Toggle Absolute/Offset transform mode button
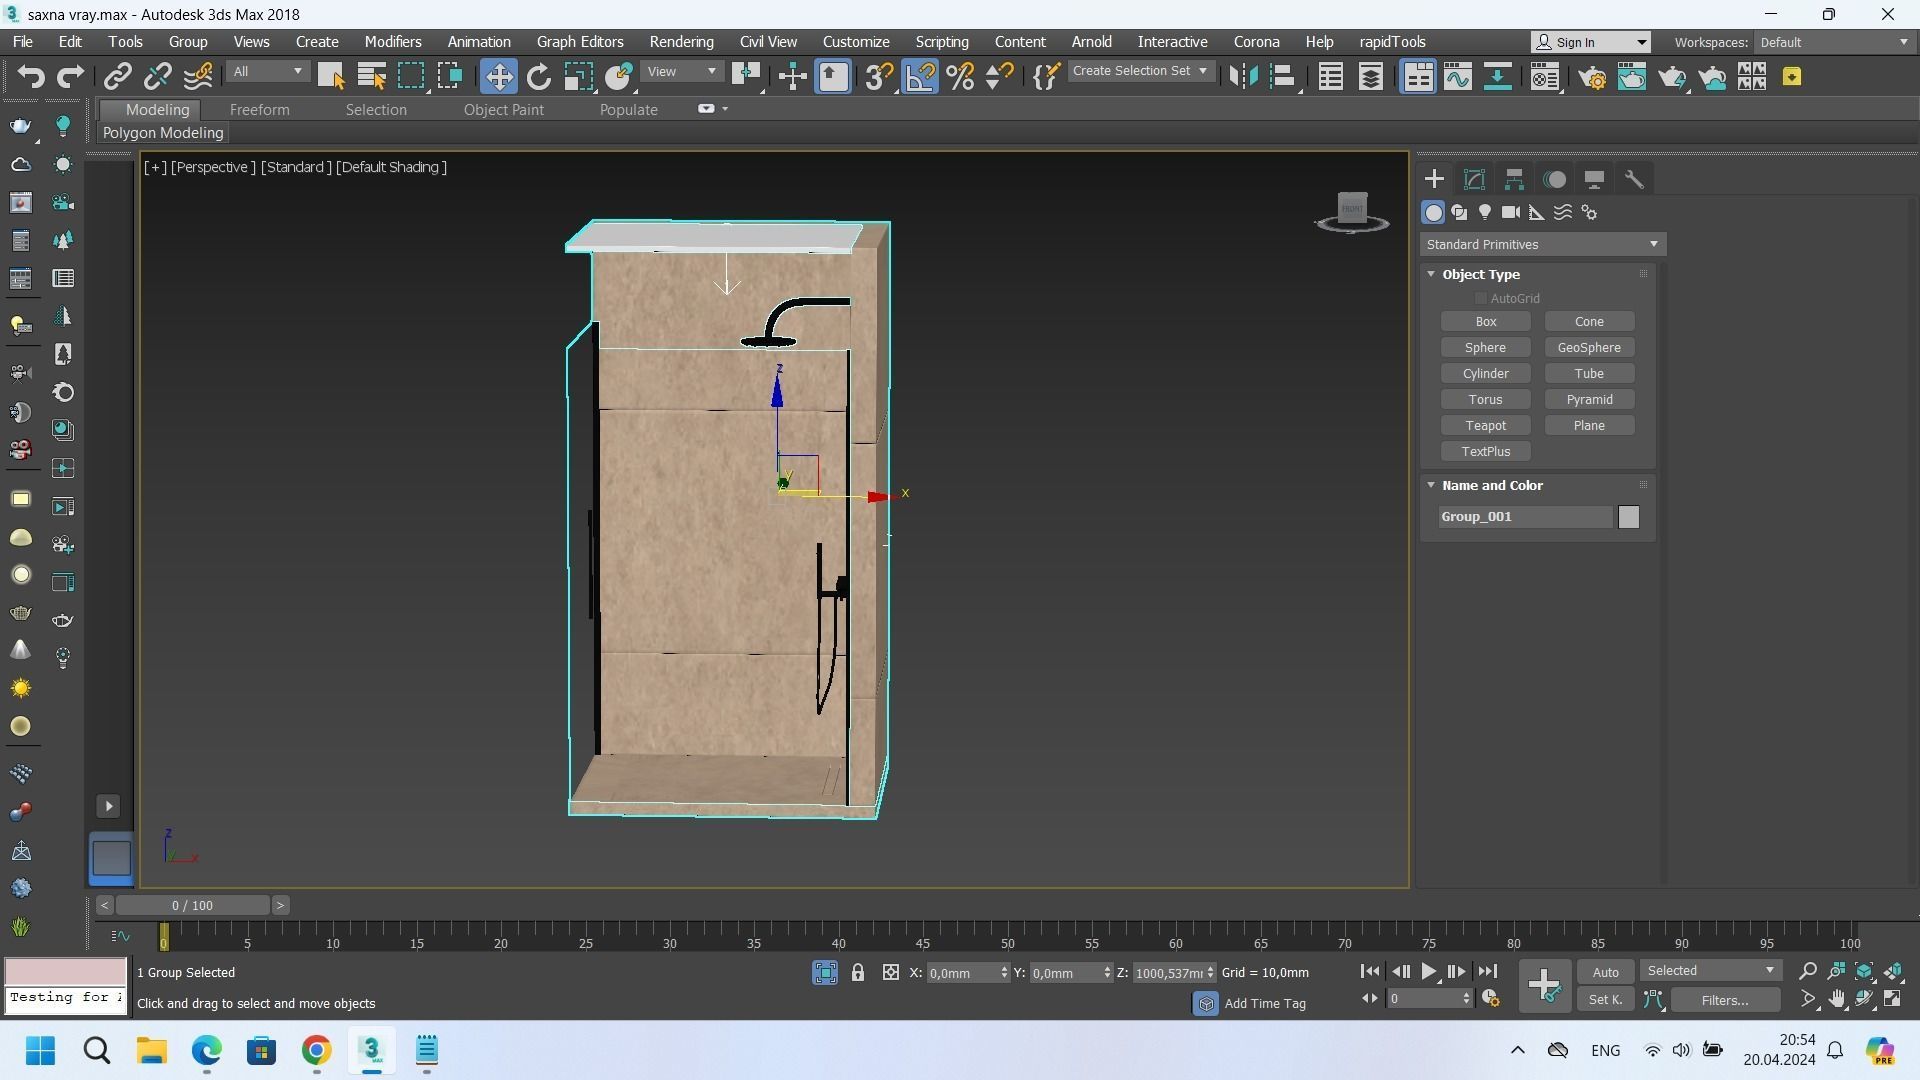The width and height of the screenshot is (1920, 1080). pyautogui.click(x=891, y=973)
